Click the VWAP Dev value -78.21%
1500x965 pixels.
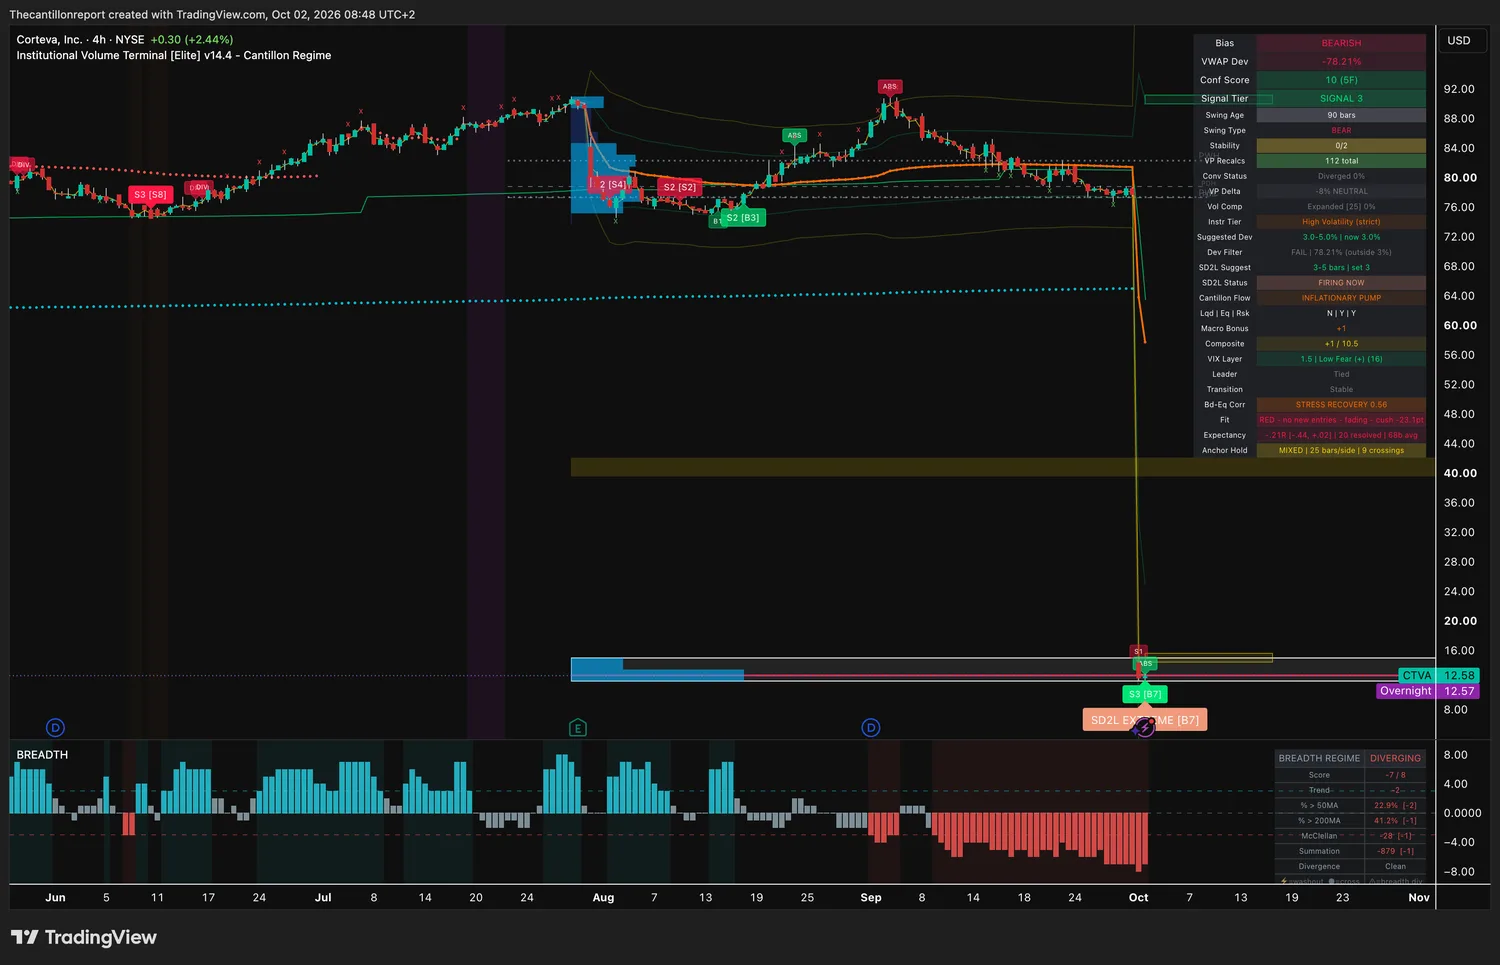click(1341, 62)
